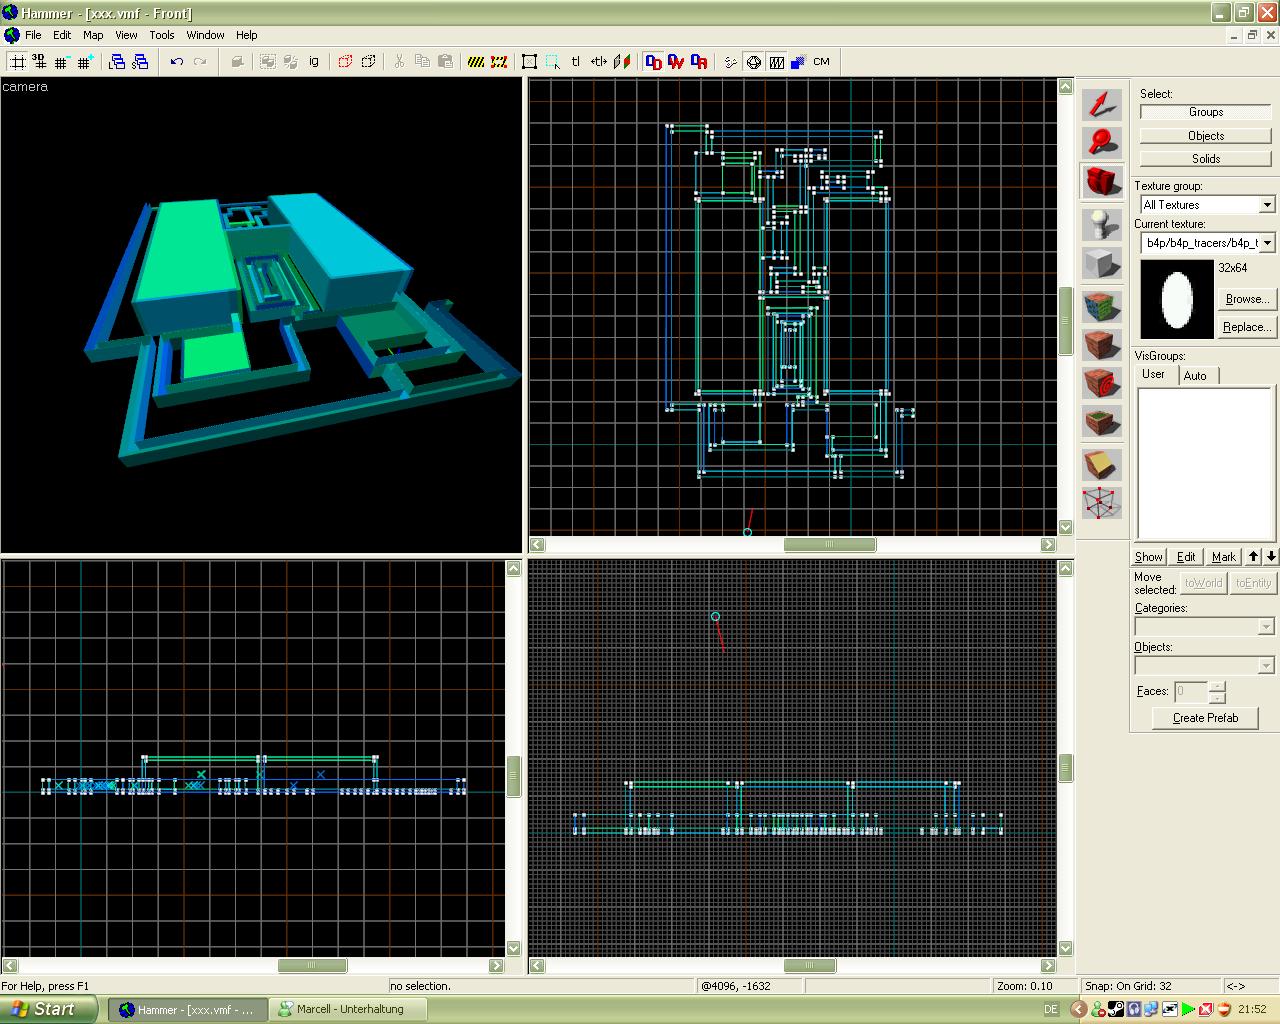This screenshot has width=1280, height=1024.
Task: Toggle the helpers display icon
Action: point(730,62)
